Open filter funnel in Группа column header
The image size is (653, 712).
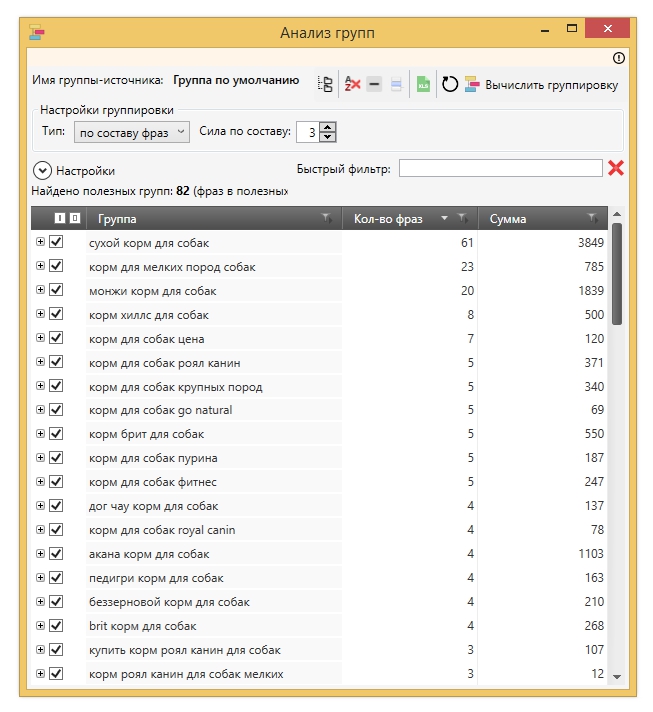point(326,218)
